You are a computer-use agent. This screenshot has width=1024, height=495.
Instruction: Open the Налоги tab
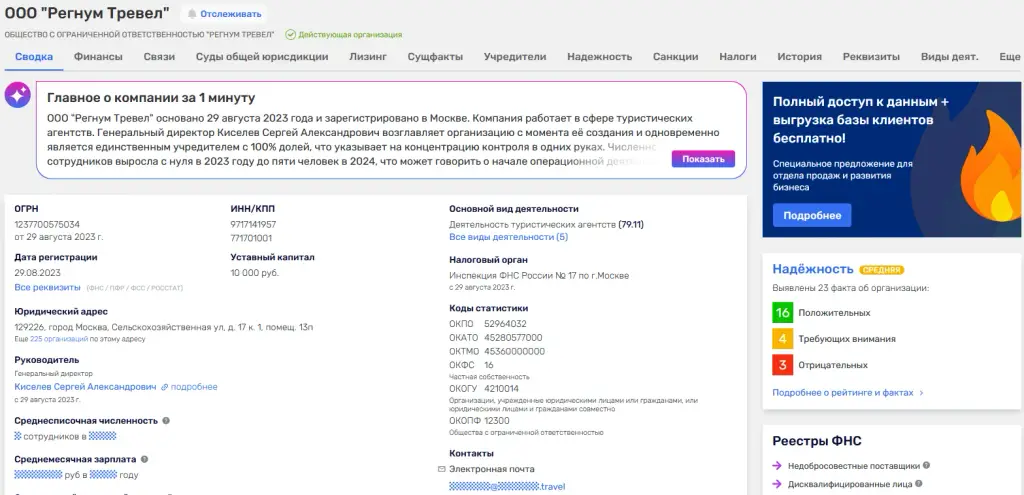coord(738,57)
